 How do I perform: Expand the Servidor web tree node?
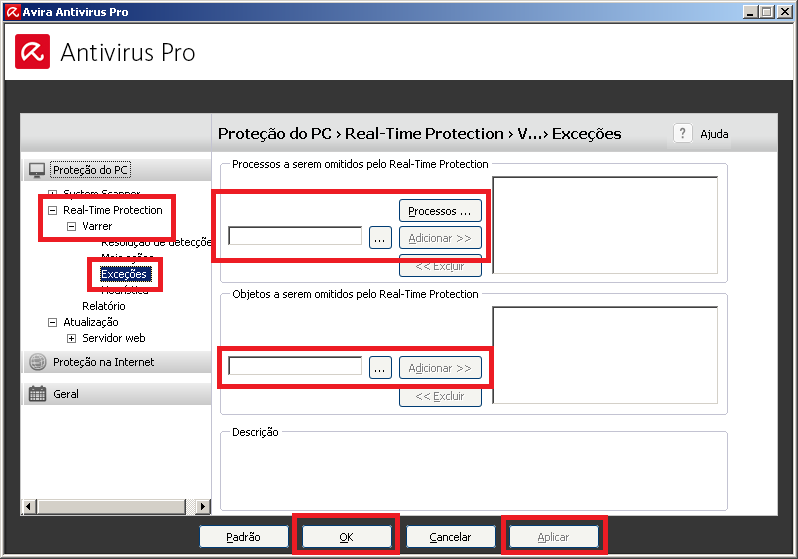(x=72, y=339)
